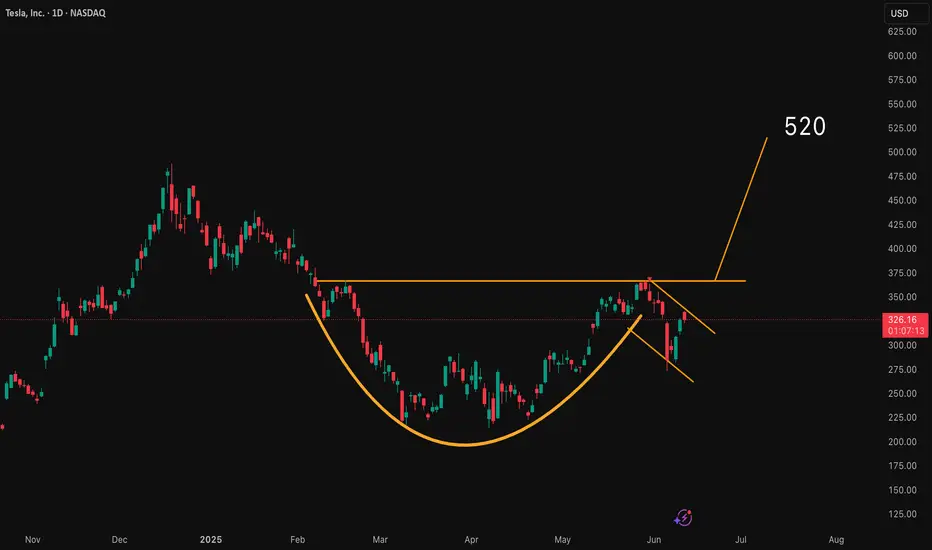Click the 250.00 price axis label
This screenshot has height=550, width=932.
[x=902, y=394]
